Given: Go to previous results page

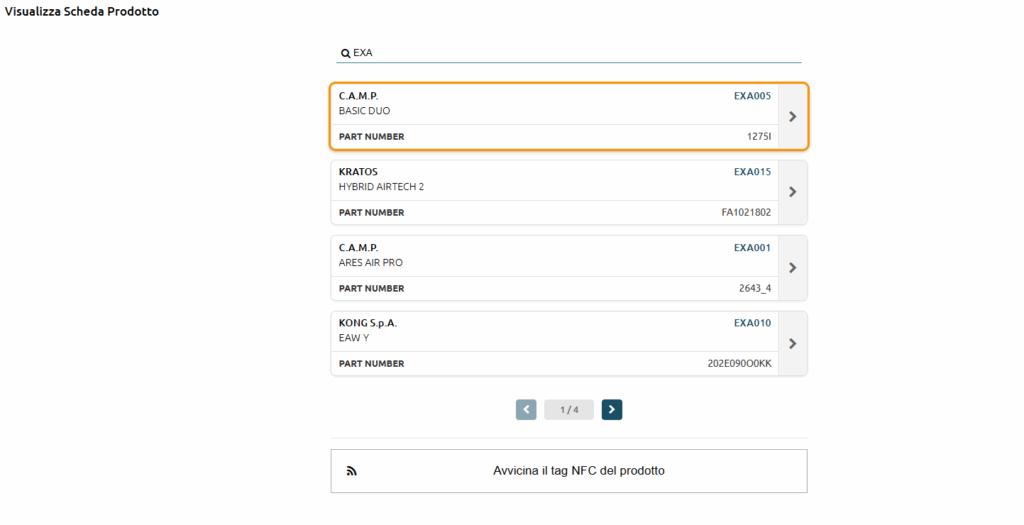Looking at the screenshot, I should [526, 409].
